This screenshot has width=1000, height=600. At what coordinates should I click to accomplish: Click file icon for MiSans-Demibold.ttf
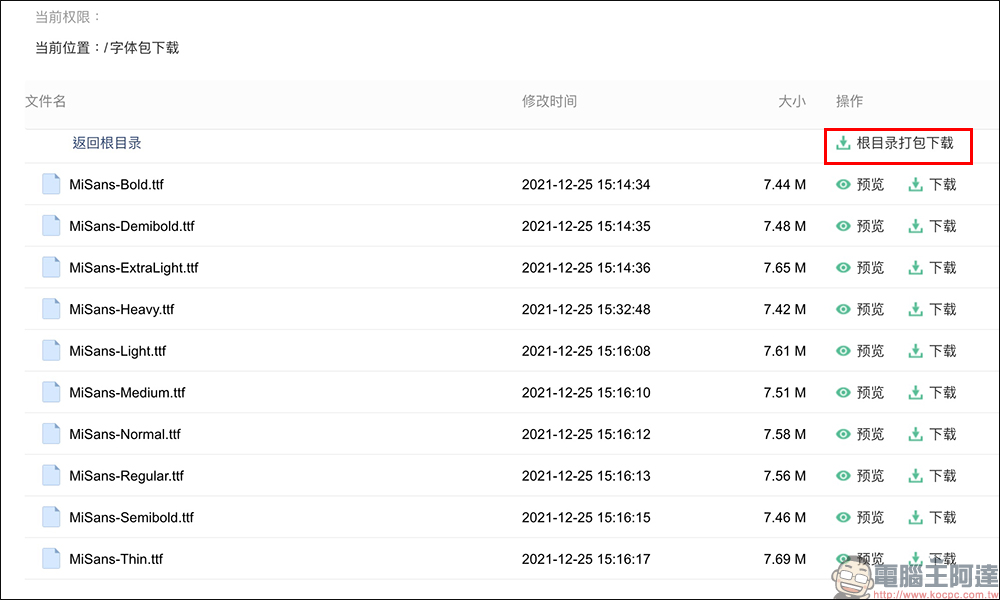pyautogui.click(x=51, y=225)
